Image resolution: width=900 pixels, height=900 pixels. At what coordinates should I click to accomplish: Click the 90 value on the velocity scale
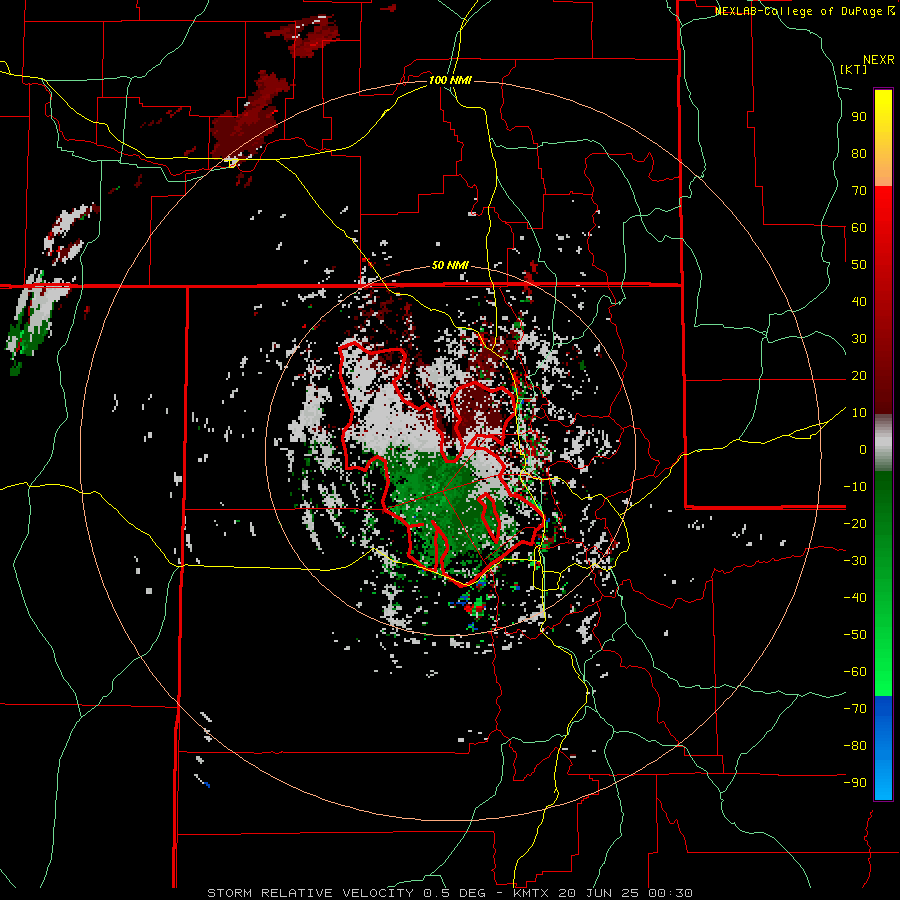click(859, 117)
